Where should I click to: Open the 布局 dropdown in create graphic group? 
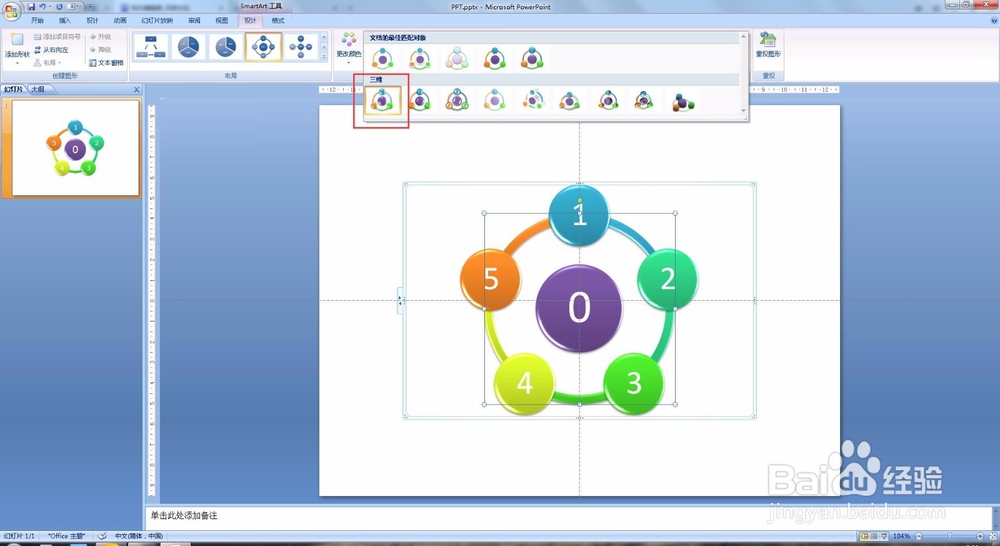[x=47, y=63]
